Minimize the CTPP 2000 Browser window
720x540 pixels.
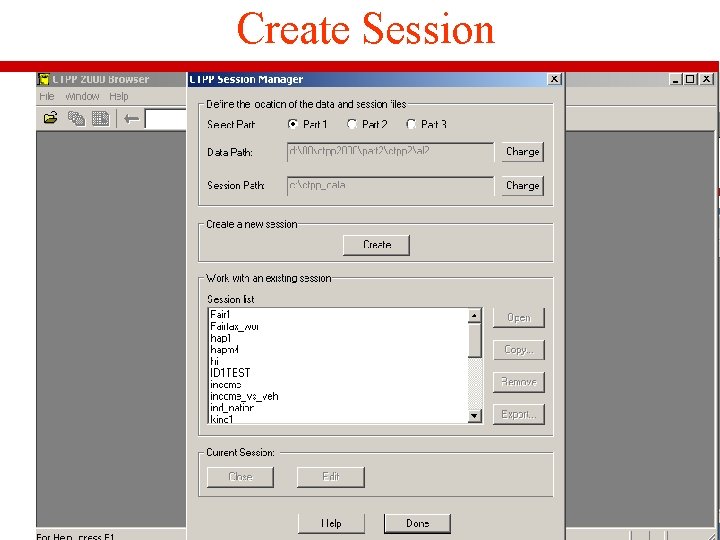(x=675, y=79)
